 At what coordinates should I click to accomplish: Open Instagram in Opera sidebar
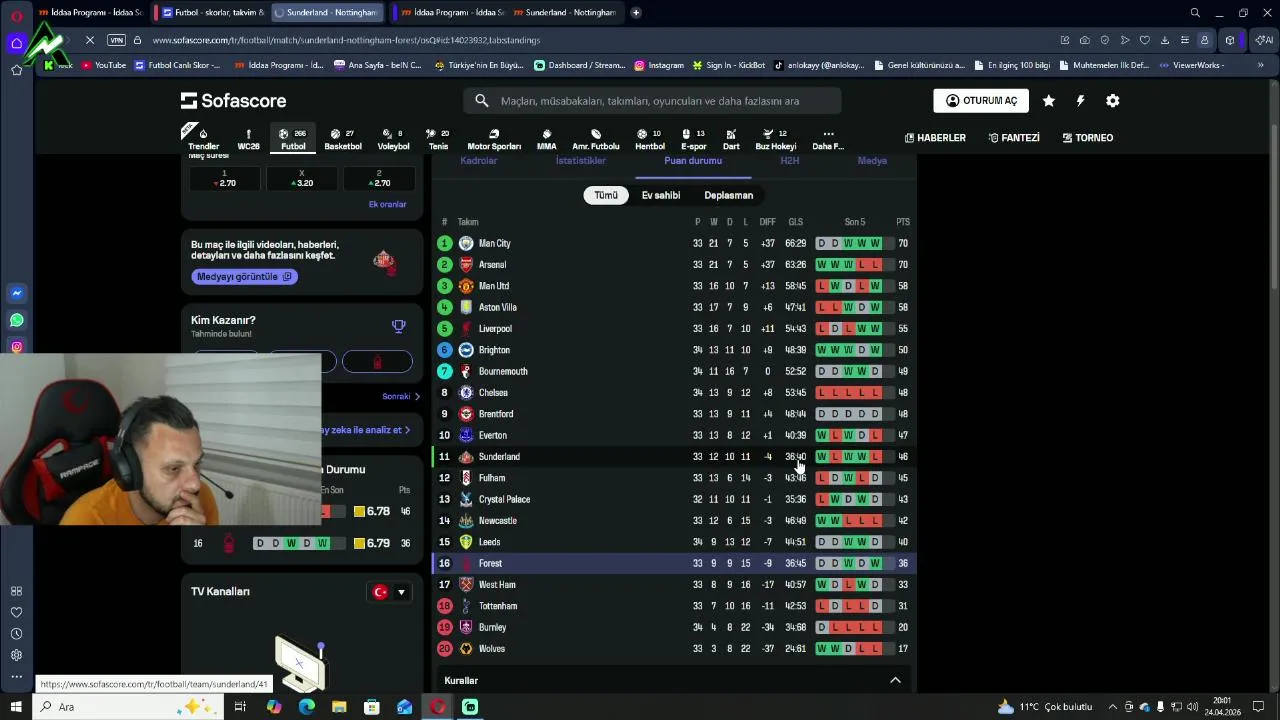tap(16, 347)
